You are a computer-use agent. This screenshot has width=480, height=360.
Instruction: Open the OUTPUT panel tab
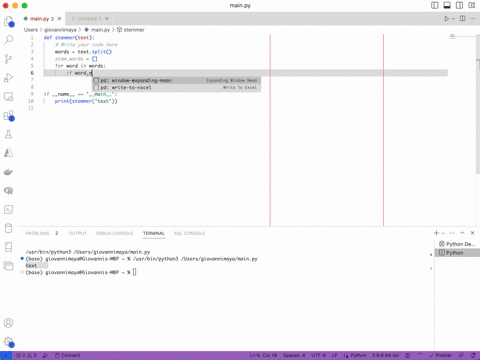tap(78, 233)
